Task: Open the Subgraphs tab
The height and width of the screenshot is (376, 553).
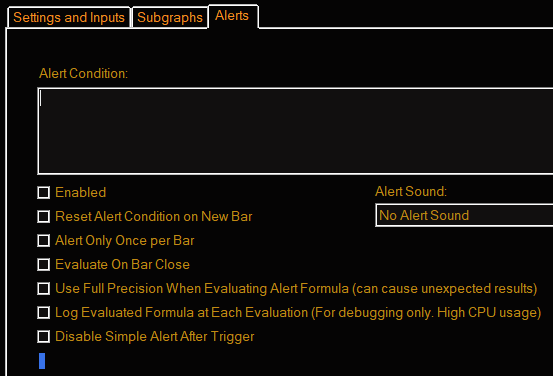Action: [170, 18]
